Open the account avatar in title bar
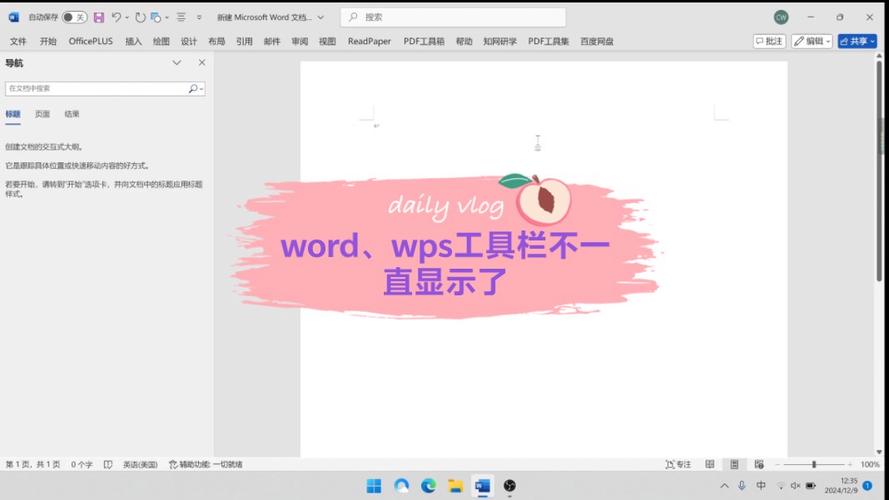This screenshot has height=500, width=889. coord(781,18)
